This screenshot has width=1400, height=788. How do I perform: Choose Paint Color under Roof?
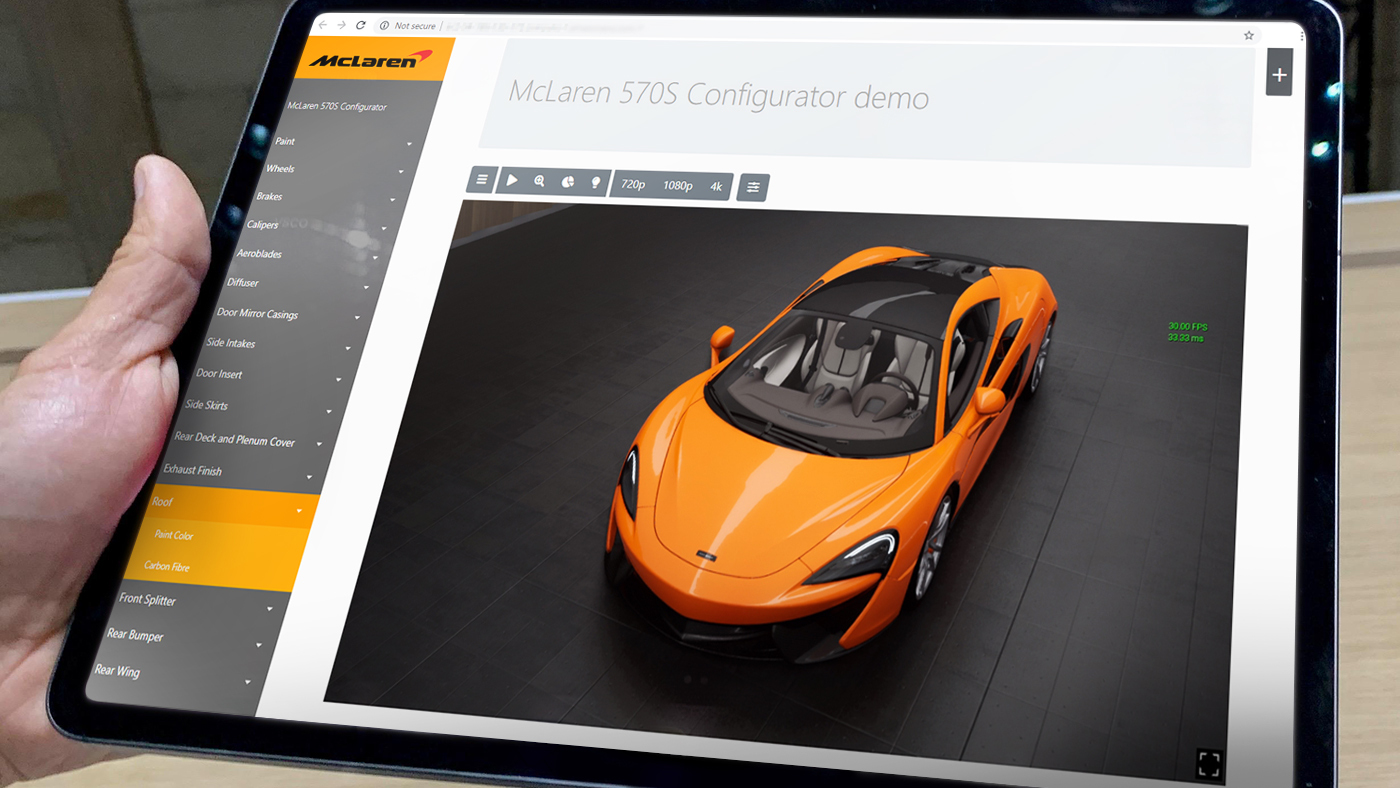coord(173,535)
